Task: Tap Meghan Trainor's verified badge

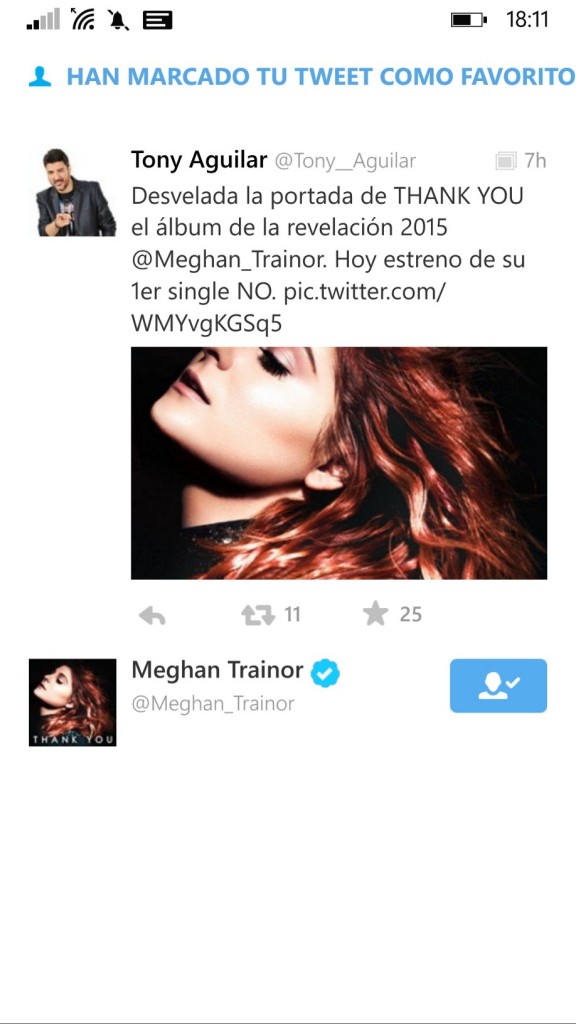Action: pos(325,673)
